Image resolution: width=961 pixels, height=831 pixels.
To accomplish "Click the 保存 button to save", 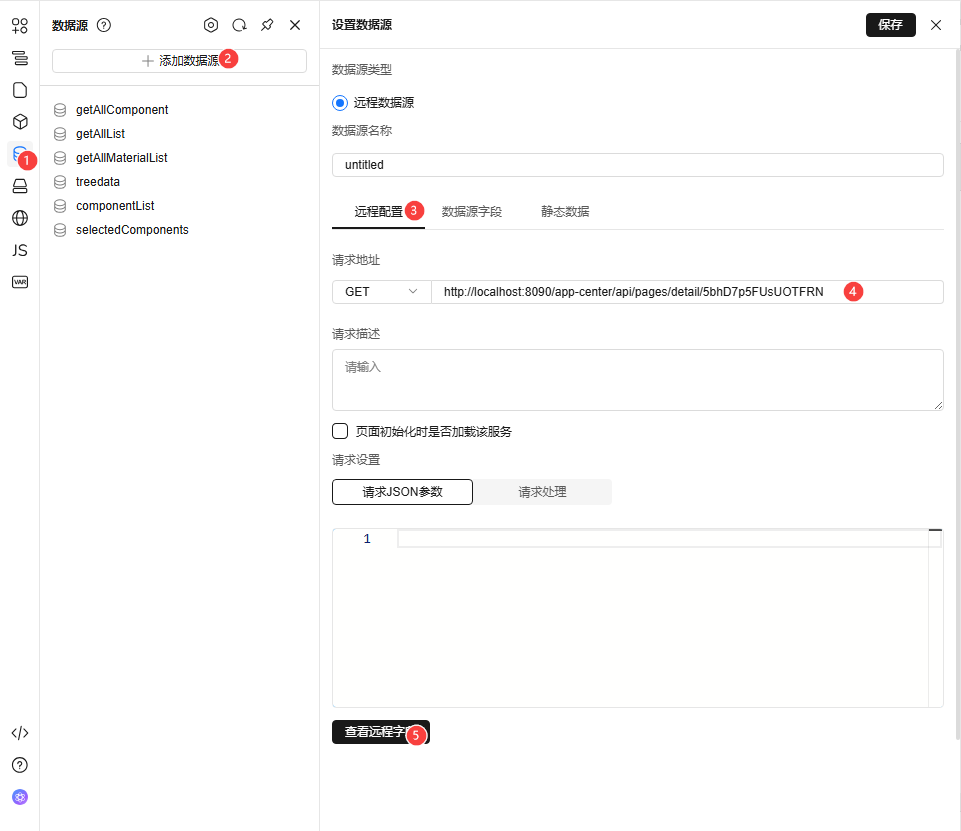I will [x=890, y=25].
